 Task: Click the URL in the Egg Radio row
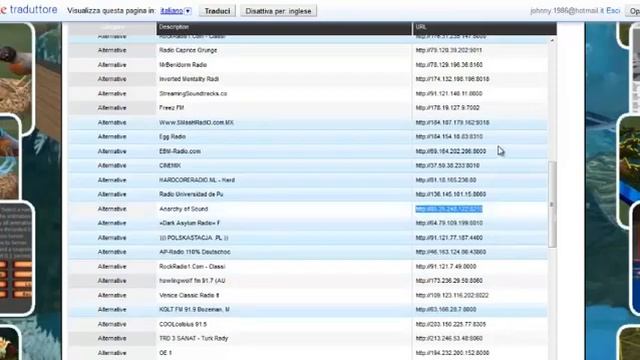(x=449, y=137)
